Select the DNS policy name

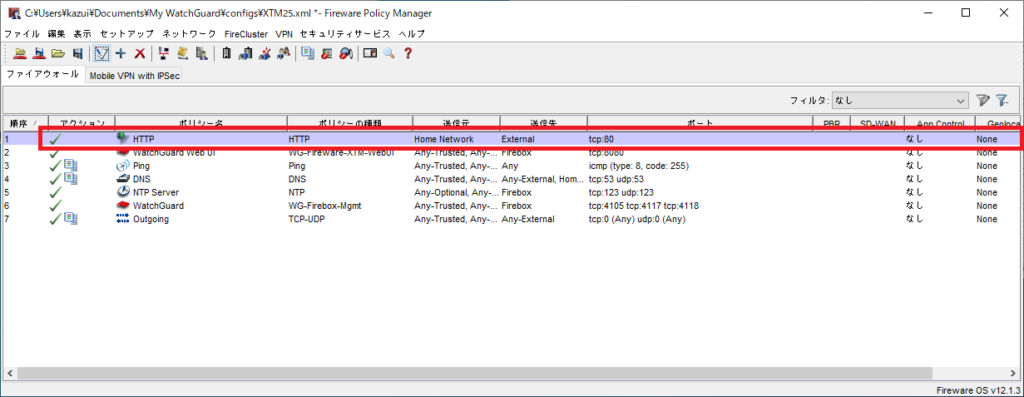click(142, 179)
